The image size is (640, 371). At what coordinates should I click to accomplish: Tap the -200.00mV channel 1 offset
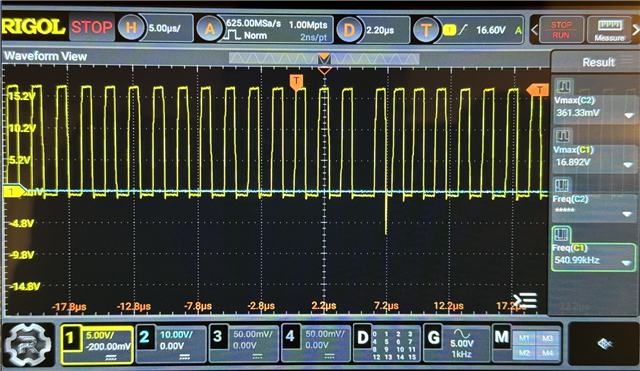[x=108, y=347]
